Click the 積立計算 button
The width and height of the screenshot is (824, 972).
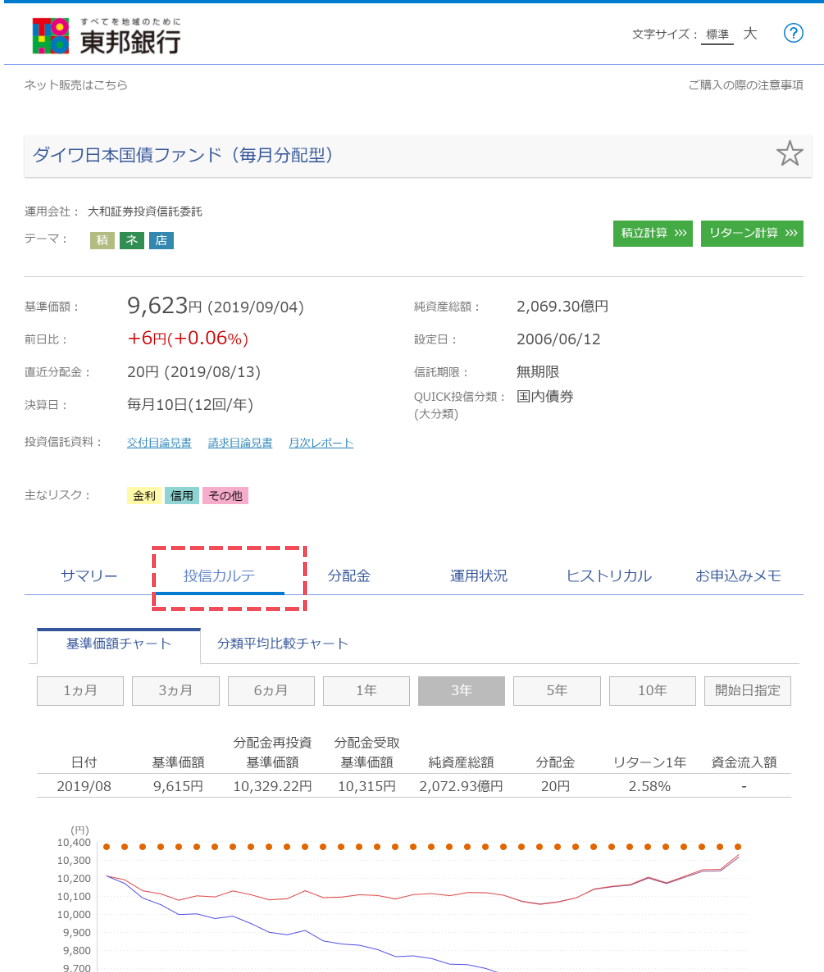click(x=653, y=233)
